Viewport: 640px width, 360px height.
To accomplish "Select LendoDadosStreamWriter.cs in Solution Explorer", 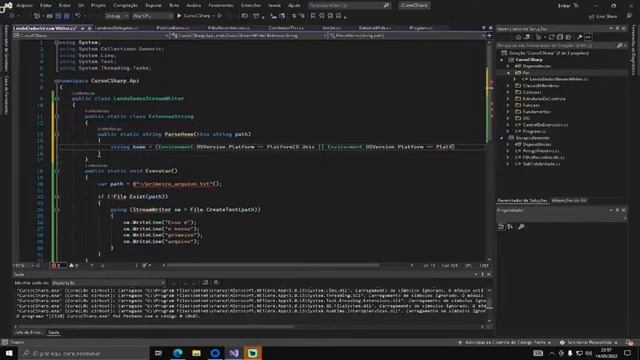I will click(x=558, y=79).
